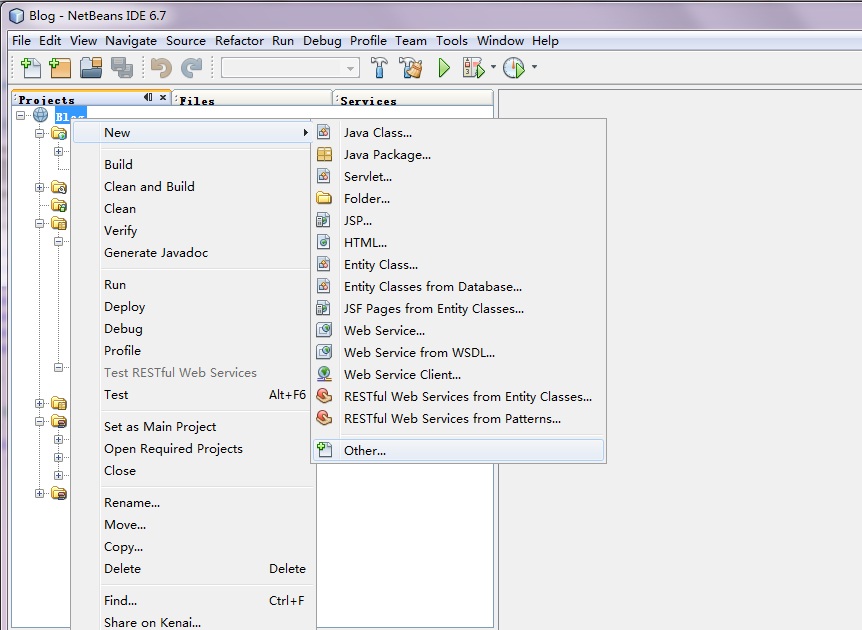
Task: Choose Delete from the context menu
Action: click(x=123, y=568)
